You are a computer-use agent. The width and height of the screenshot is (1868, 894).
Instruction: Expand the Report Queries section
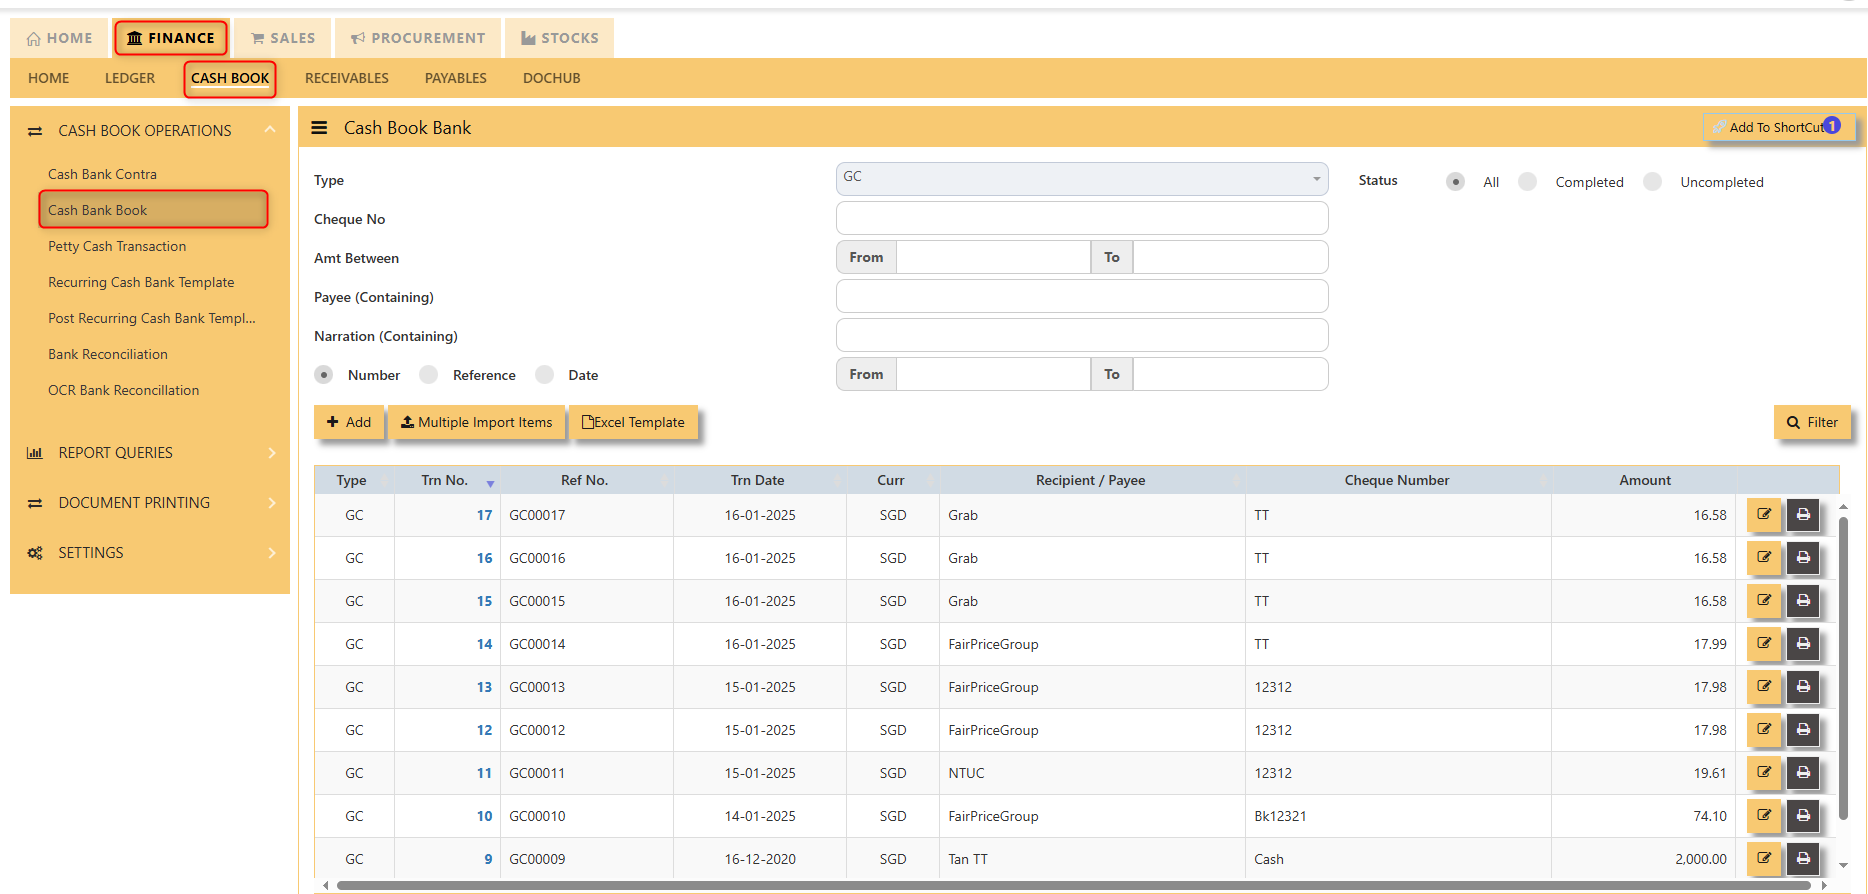pyautogui.click(x=271, y=453)
